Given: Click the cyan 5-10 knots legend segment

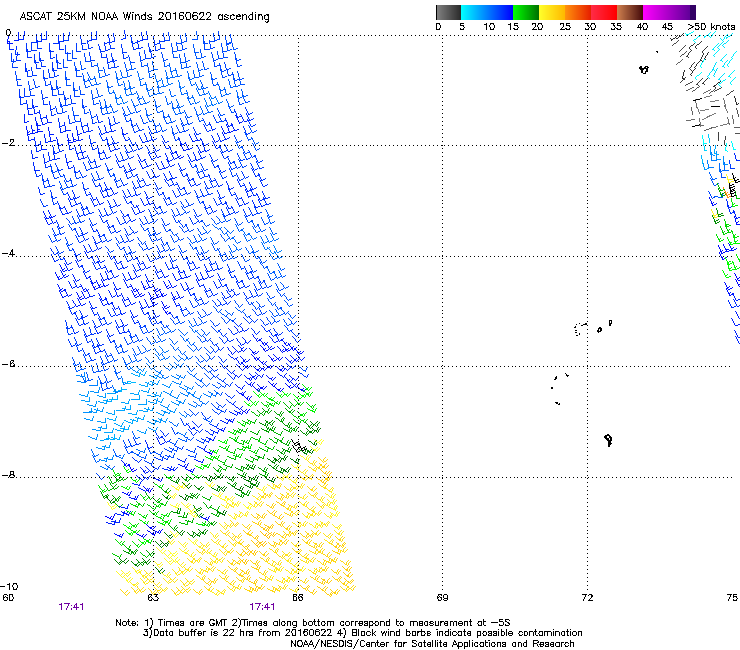Looking at the screenshot, I should pos(474,12).
